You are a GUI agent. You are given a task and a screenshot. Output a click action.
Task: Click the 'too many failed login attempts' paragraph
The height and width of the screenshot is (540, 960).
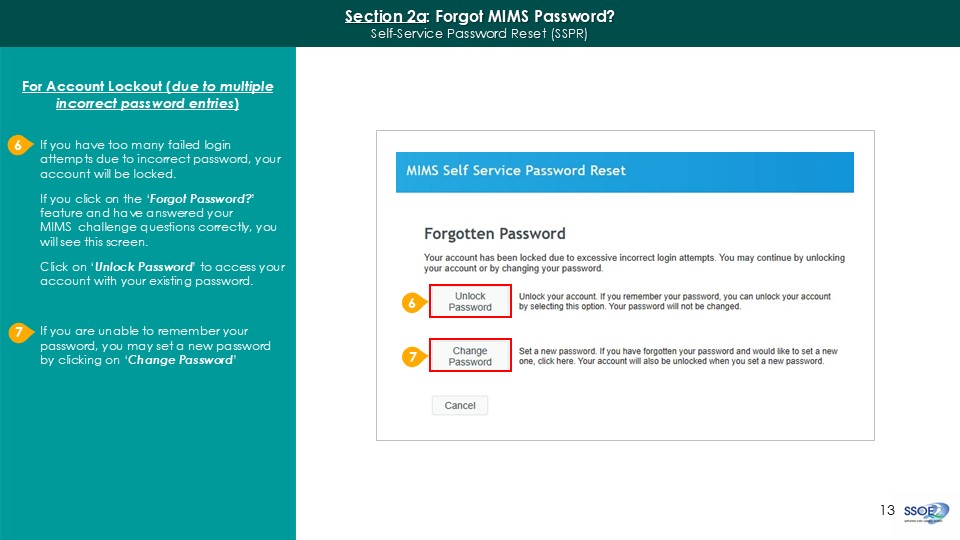click(160, 159)
